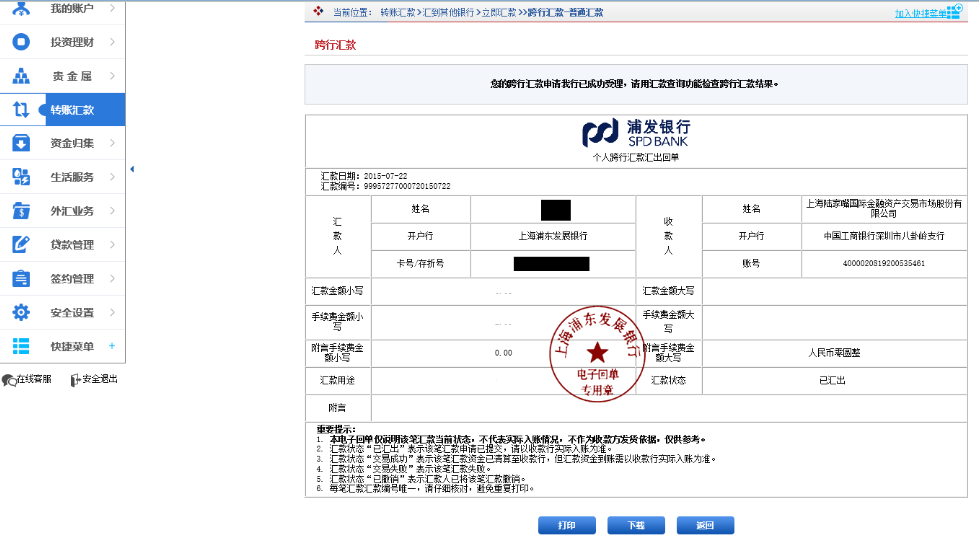
Task: Click the 加入快捷菜单 link
Action: 920,13
